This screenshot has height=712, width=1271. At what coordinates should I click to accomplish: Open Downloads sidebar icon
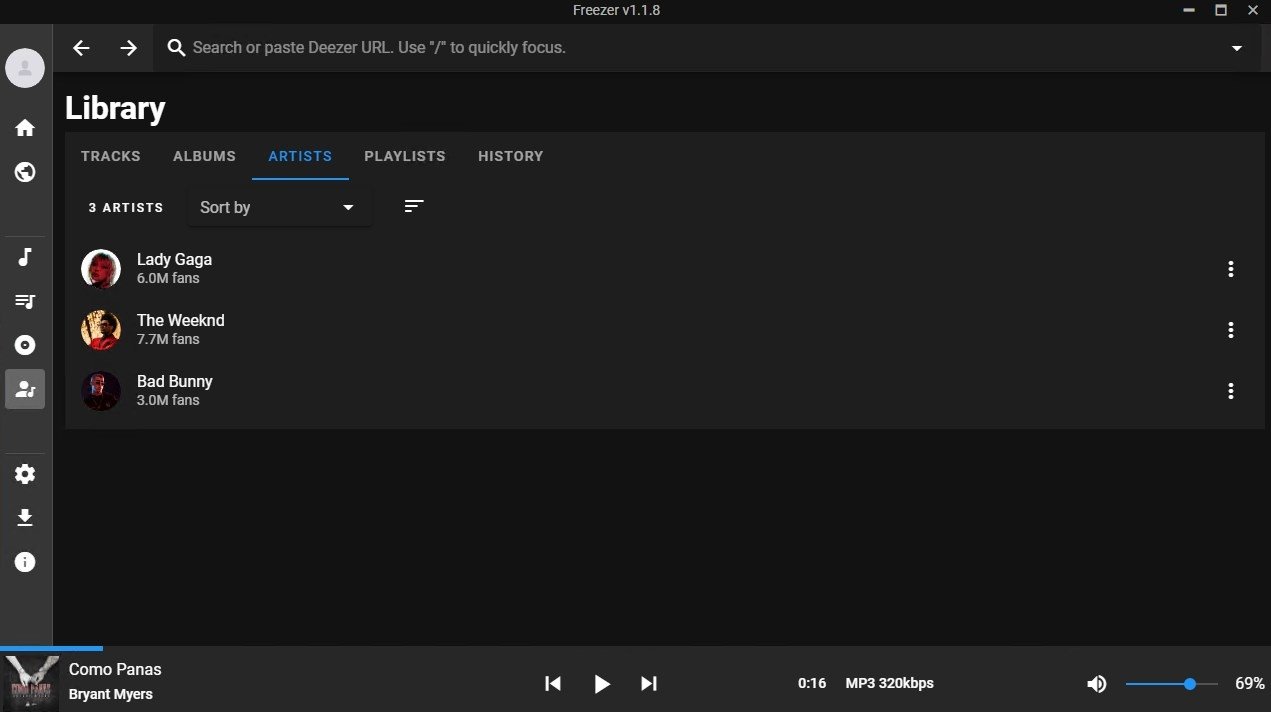[x=25, y=518]
